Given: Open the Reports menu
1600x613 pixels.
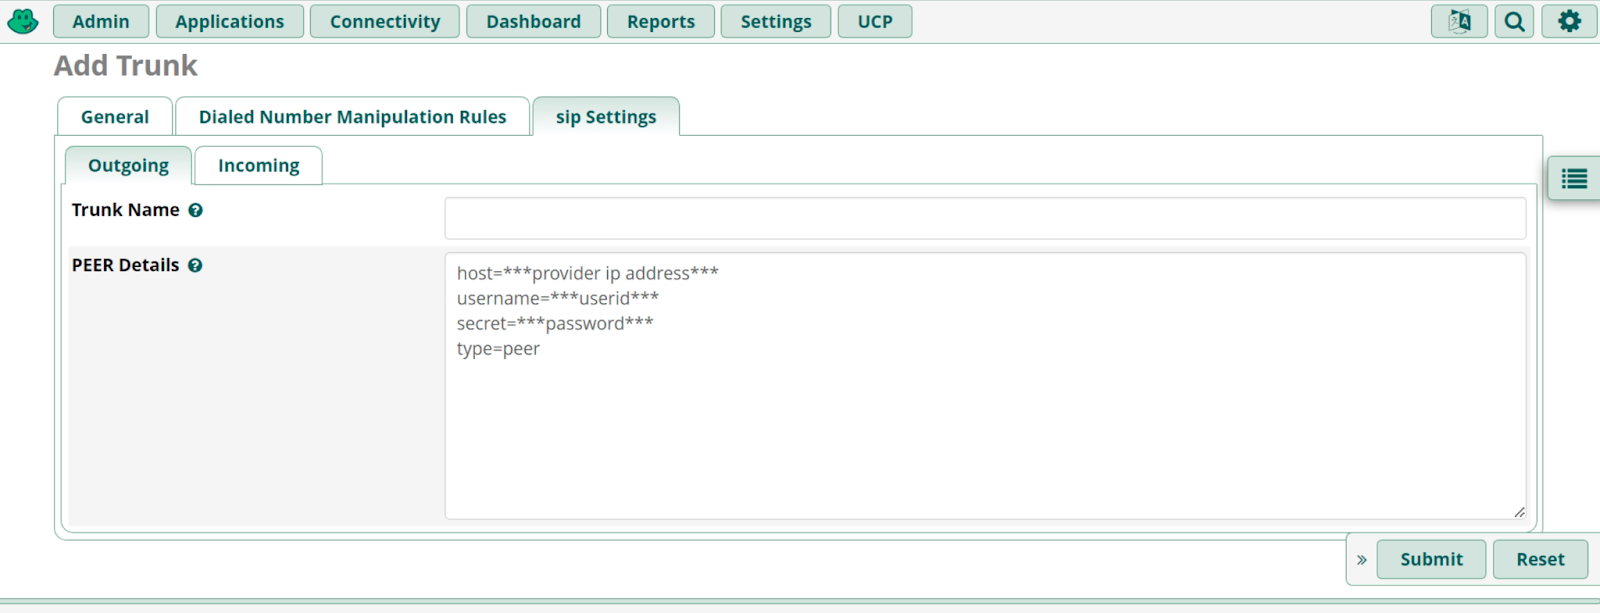Looking at the screenshot, I should point(660,21).
